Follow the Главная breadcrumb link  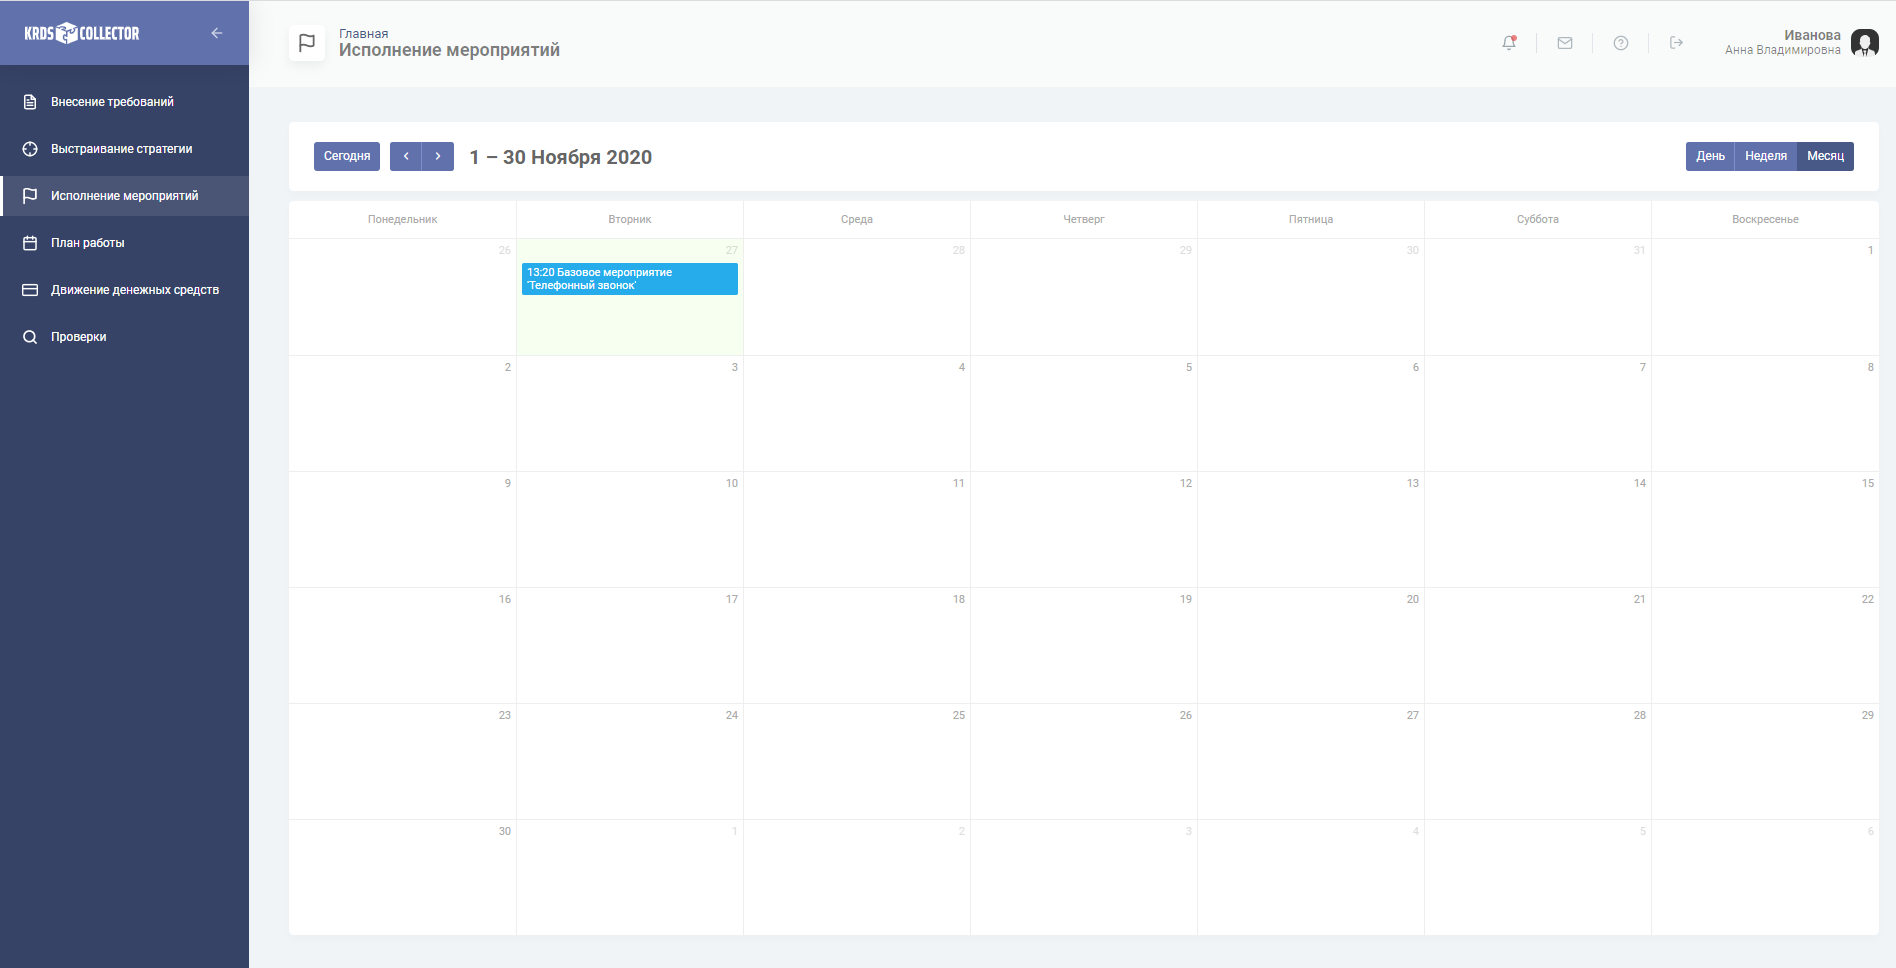pos(363,34)
